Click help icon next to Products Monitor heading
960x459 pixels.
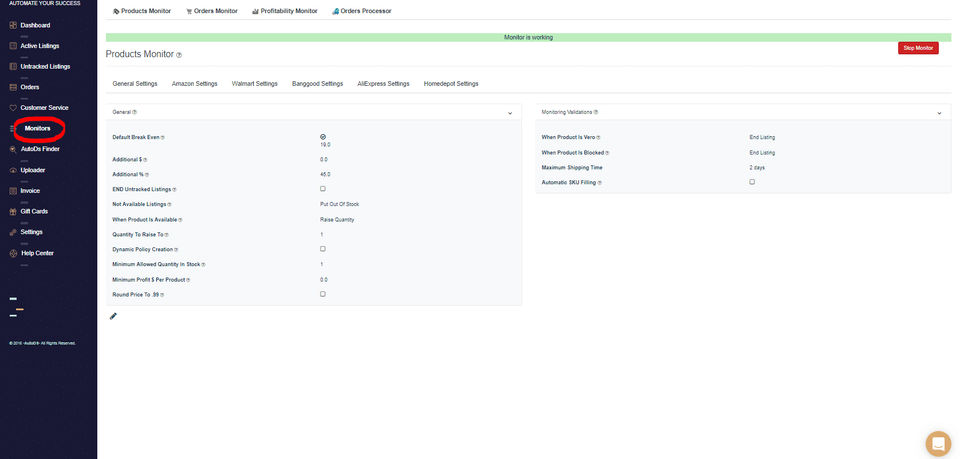[x=179, y=55]
